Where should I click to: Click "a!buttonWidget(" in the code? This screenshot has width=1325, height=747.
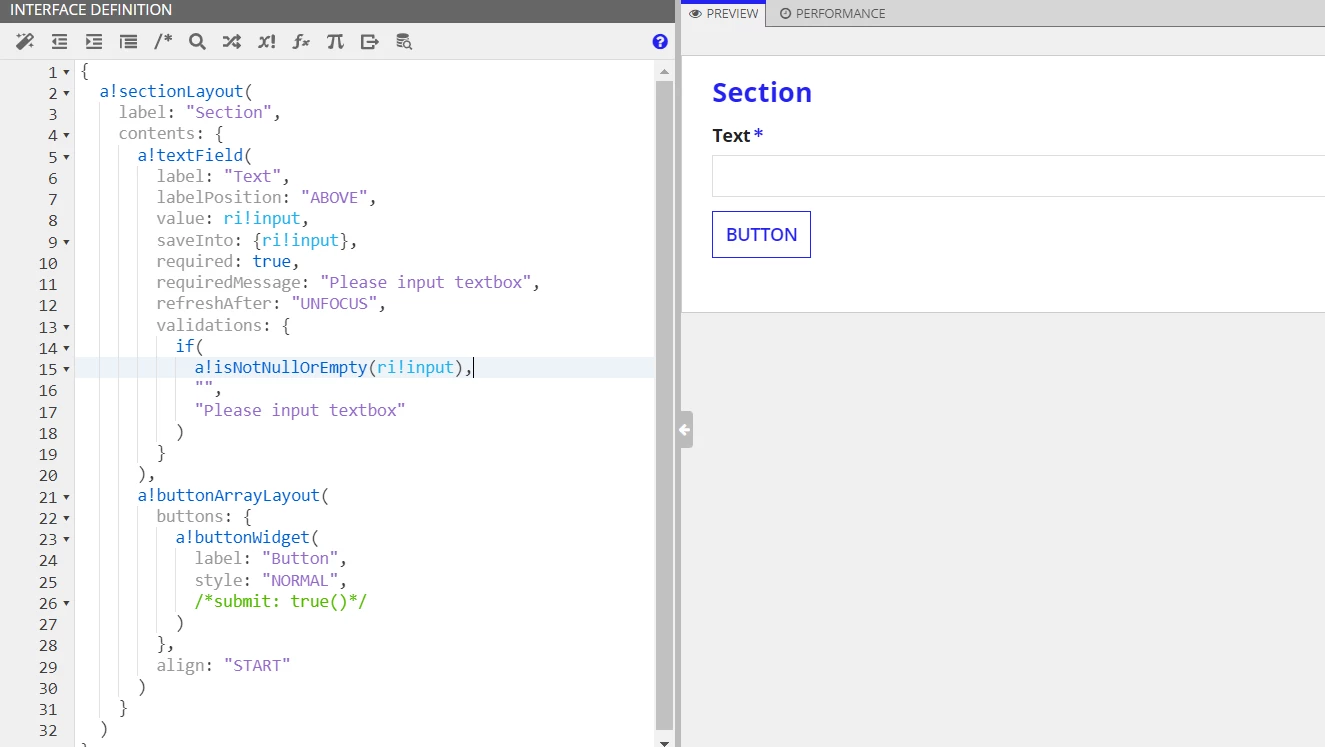coord(247,538)
